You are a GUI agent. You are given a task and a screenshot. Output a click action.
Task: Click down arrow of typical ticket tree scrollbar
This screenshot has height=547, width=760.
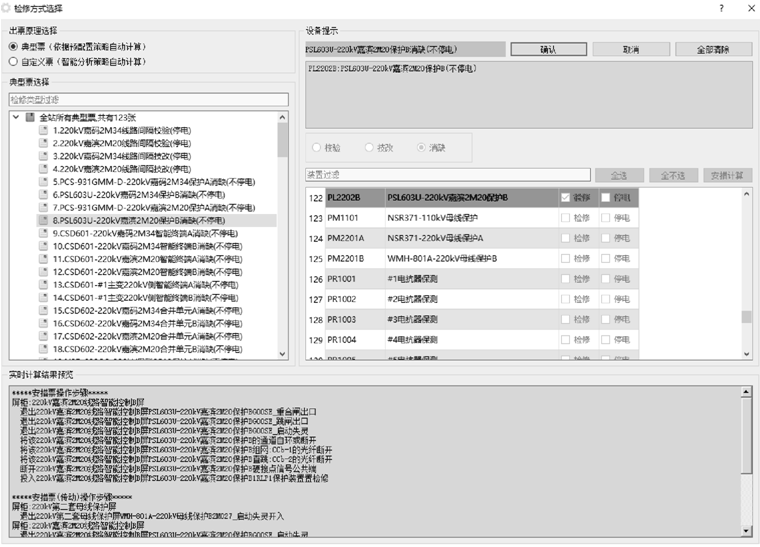[283, 354]
